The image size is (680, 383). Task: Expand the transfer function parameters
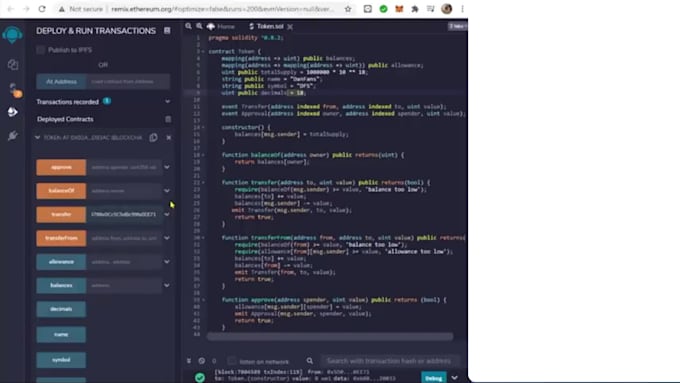(167, 214)
